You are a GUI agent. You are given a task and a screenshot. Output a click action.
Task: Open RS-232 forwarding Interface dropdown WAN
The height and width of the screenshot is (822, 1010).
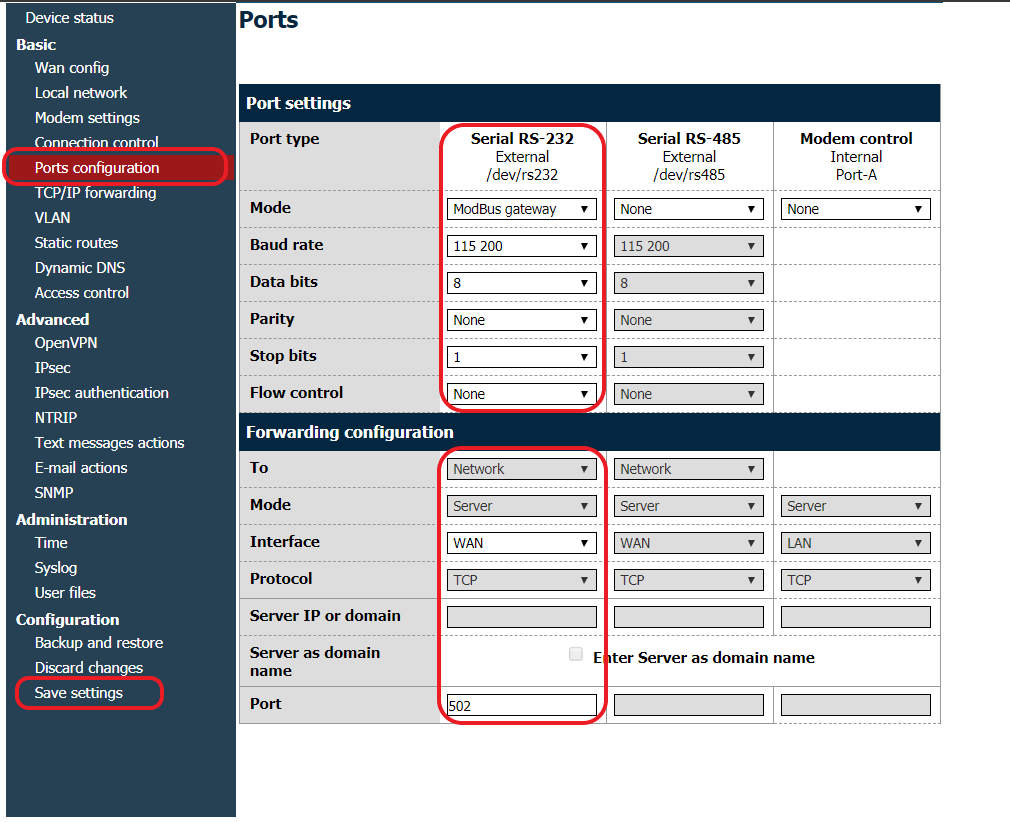[522, 543]
